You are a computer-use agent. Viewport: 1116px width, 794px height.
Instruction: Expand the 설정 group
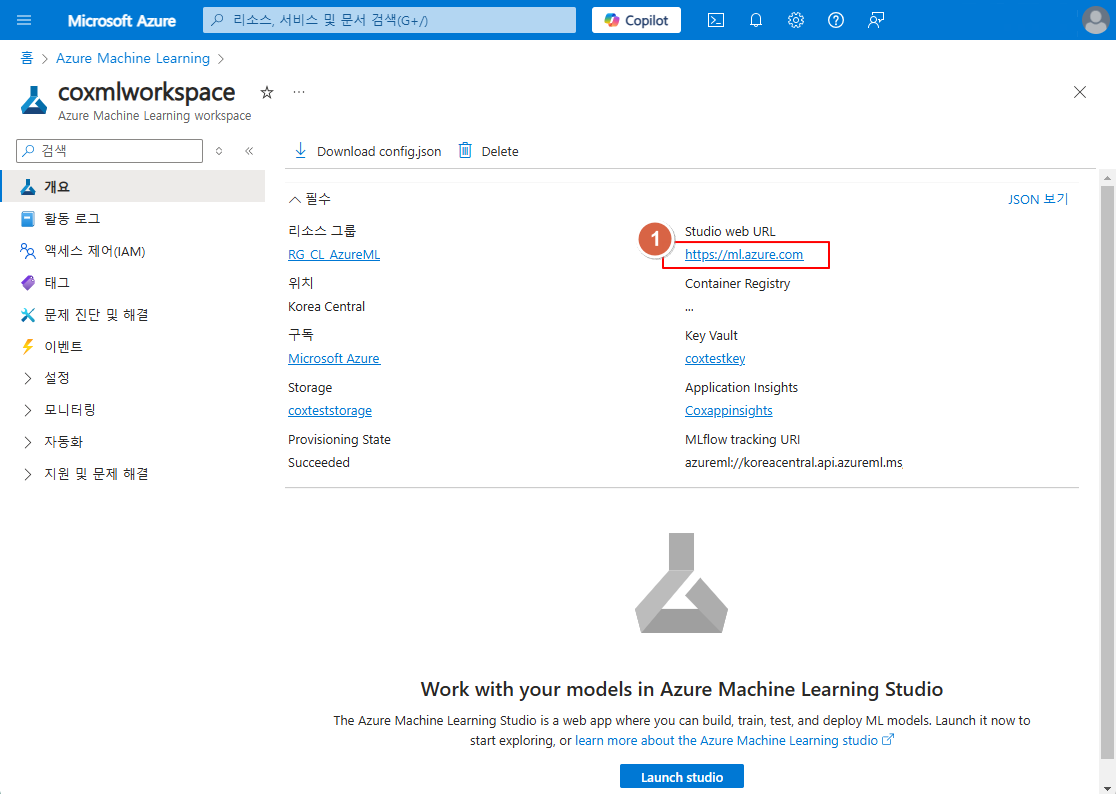click(x=28, y=378)
